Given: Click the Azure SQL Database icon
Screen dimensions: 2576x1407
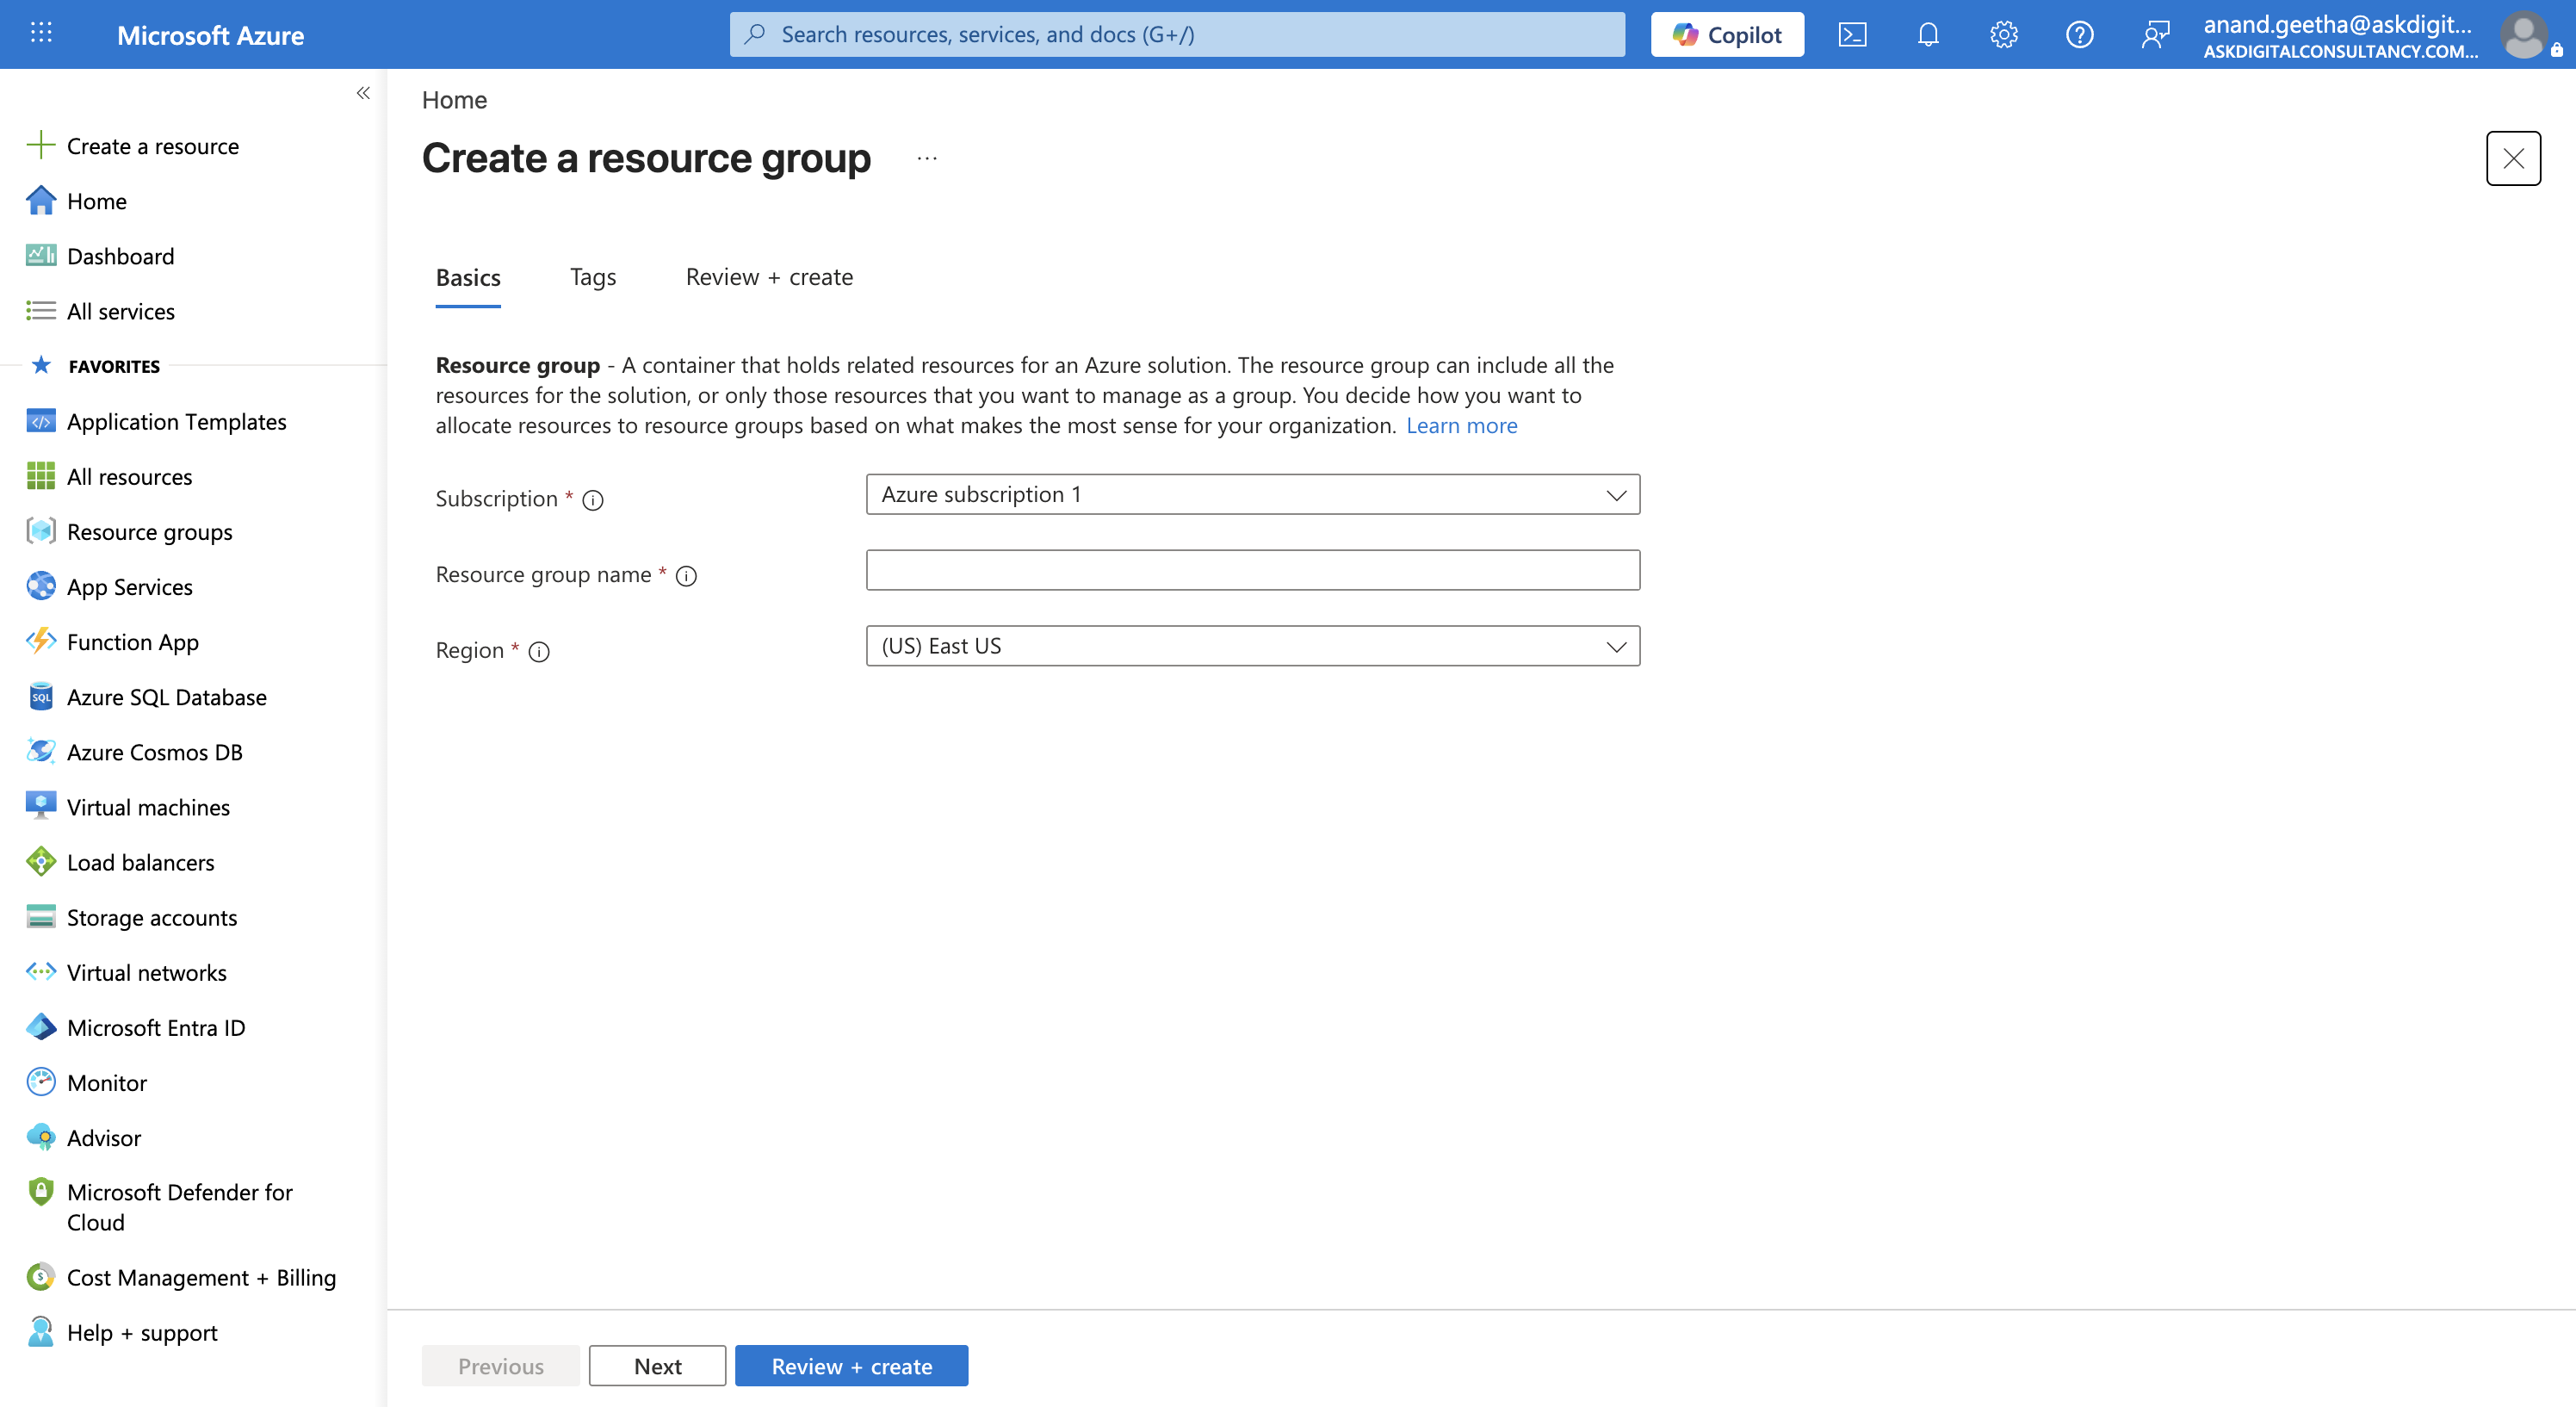Looking at the screenshot, I should click(41, 696).
